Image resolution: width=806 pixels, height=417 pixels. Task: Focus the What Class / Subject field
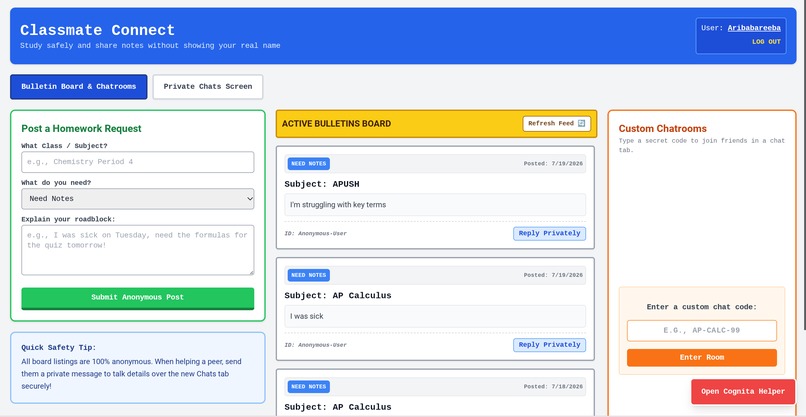(x=138, y=162)
